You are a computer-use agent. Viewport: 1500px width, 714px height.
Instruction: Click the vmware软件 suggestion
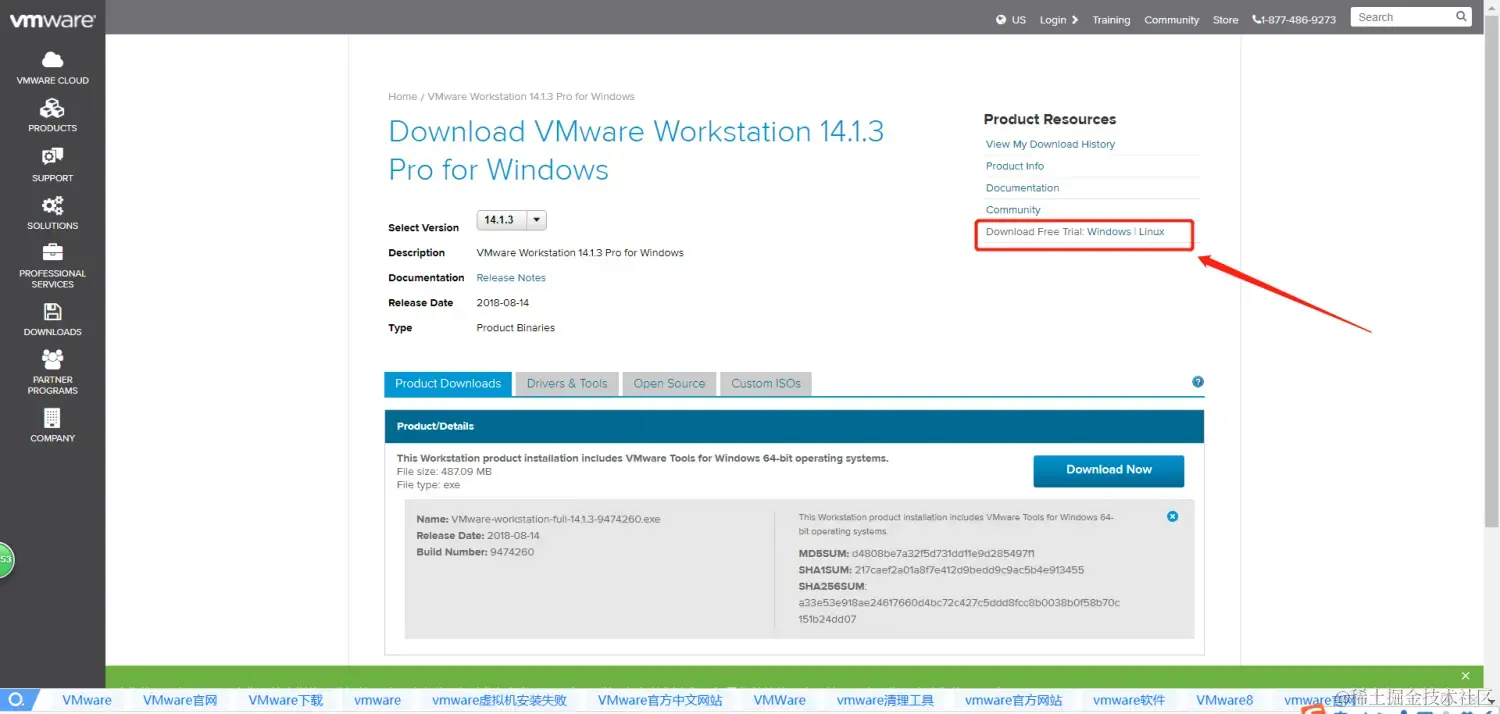point(1129,700)
